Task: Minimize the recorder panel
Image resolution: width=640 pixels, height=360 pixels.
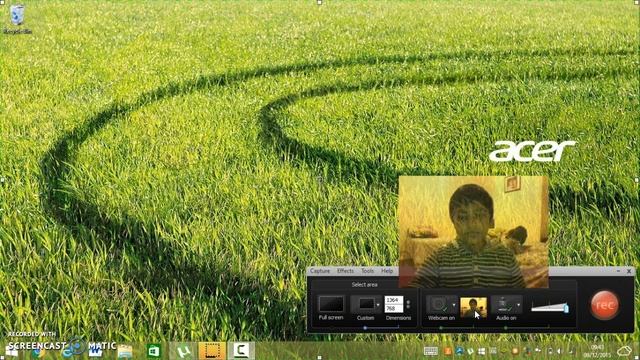Action: pos(618,271)
